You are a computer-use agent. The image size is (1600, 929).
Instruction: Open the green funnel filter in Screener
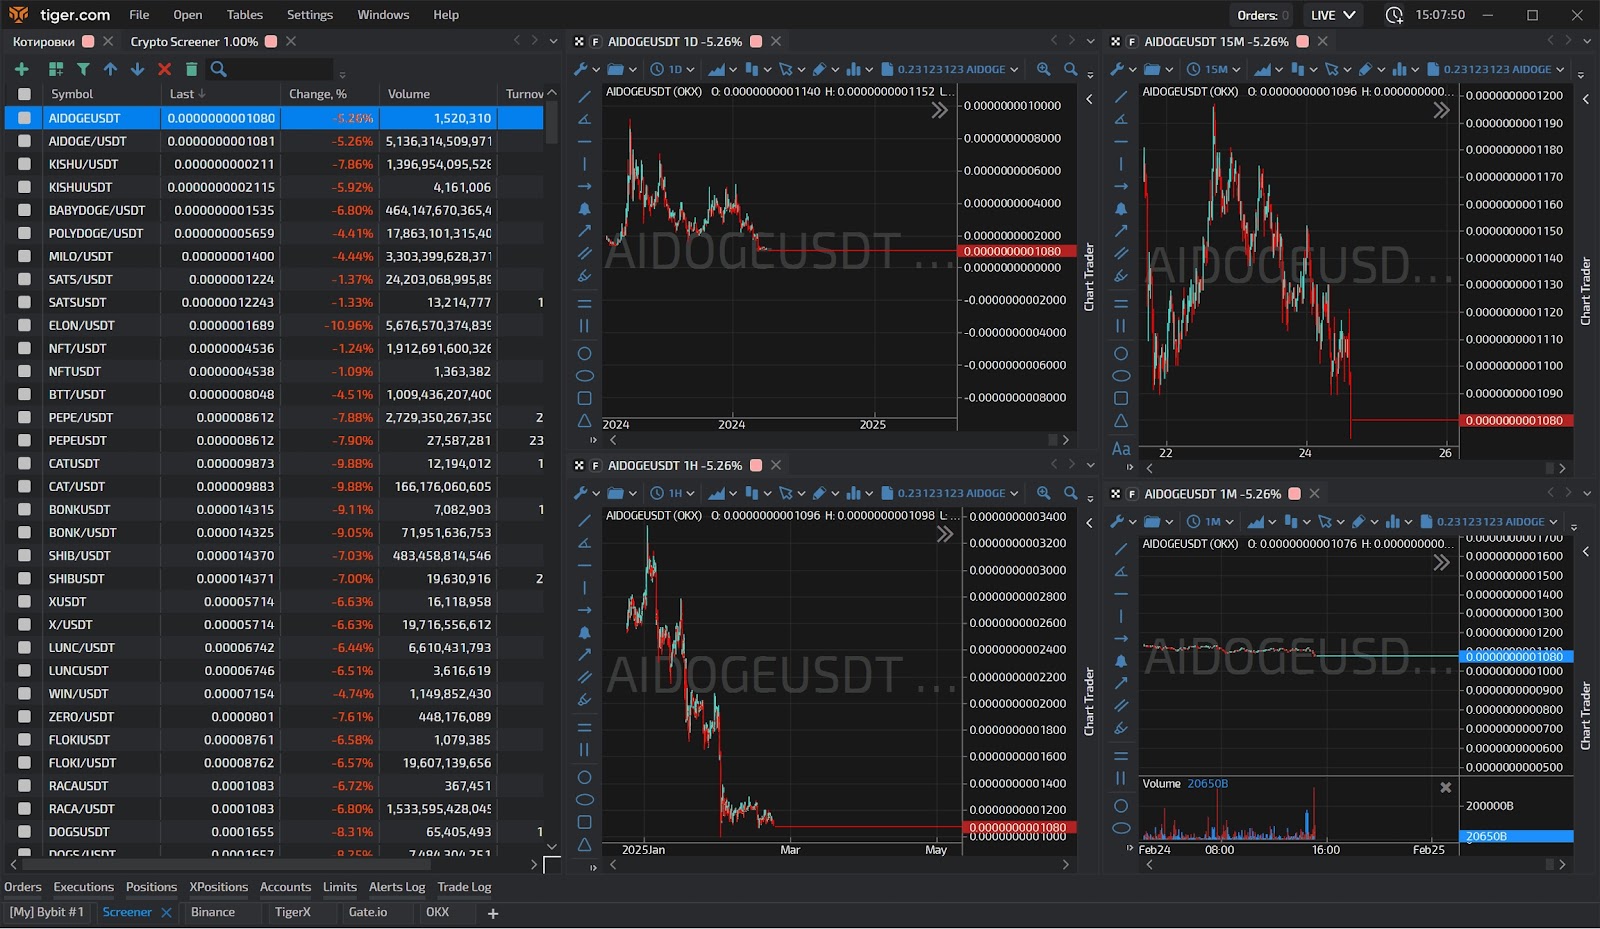pos(83,69)
